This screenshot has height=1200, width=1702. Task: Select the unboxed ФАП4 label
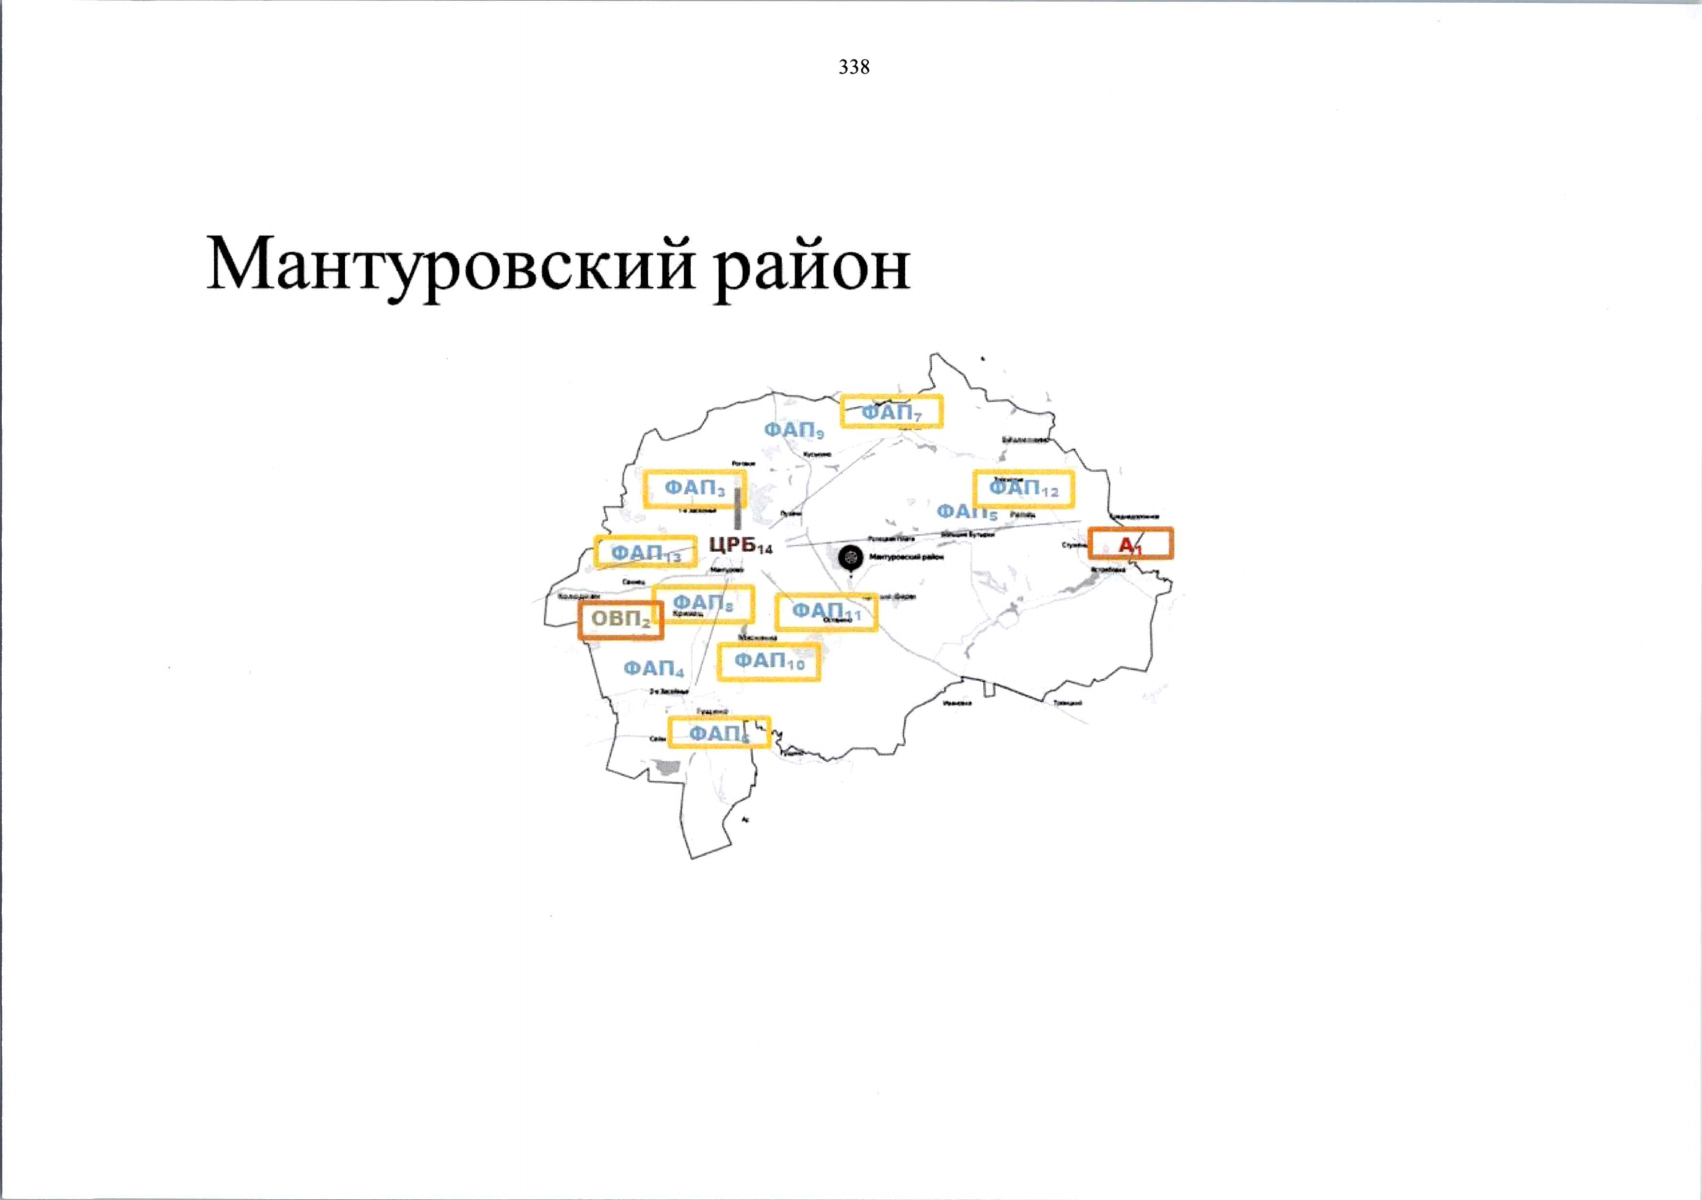click(653, 668)
